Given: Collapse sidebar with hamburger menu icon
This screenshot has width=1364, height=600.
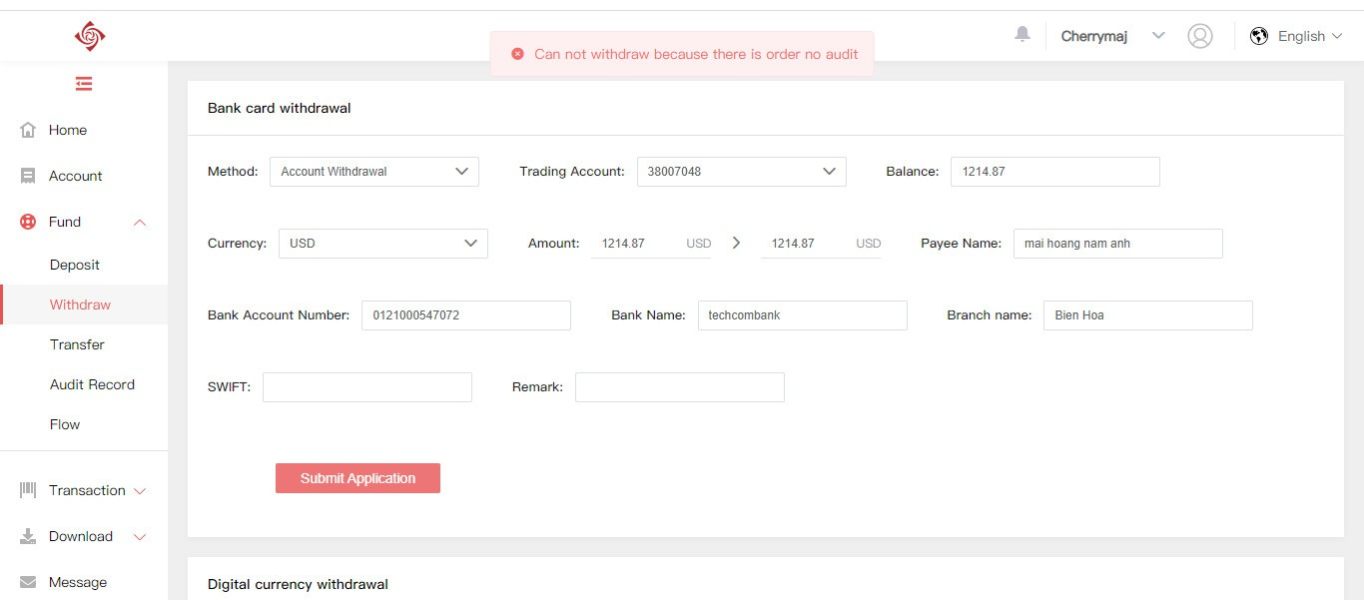Looking at the screenshot, I should click(84, 84).
